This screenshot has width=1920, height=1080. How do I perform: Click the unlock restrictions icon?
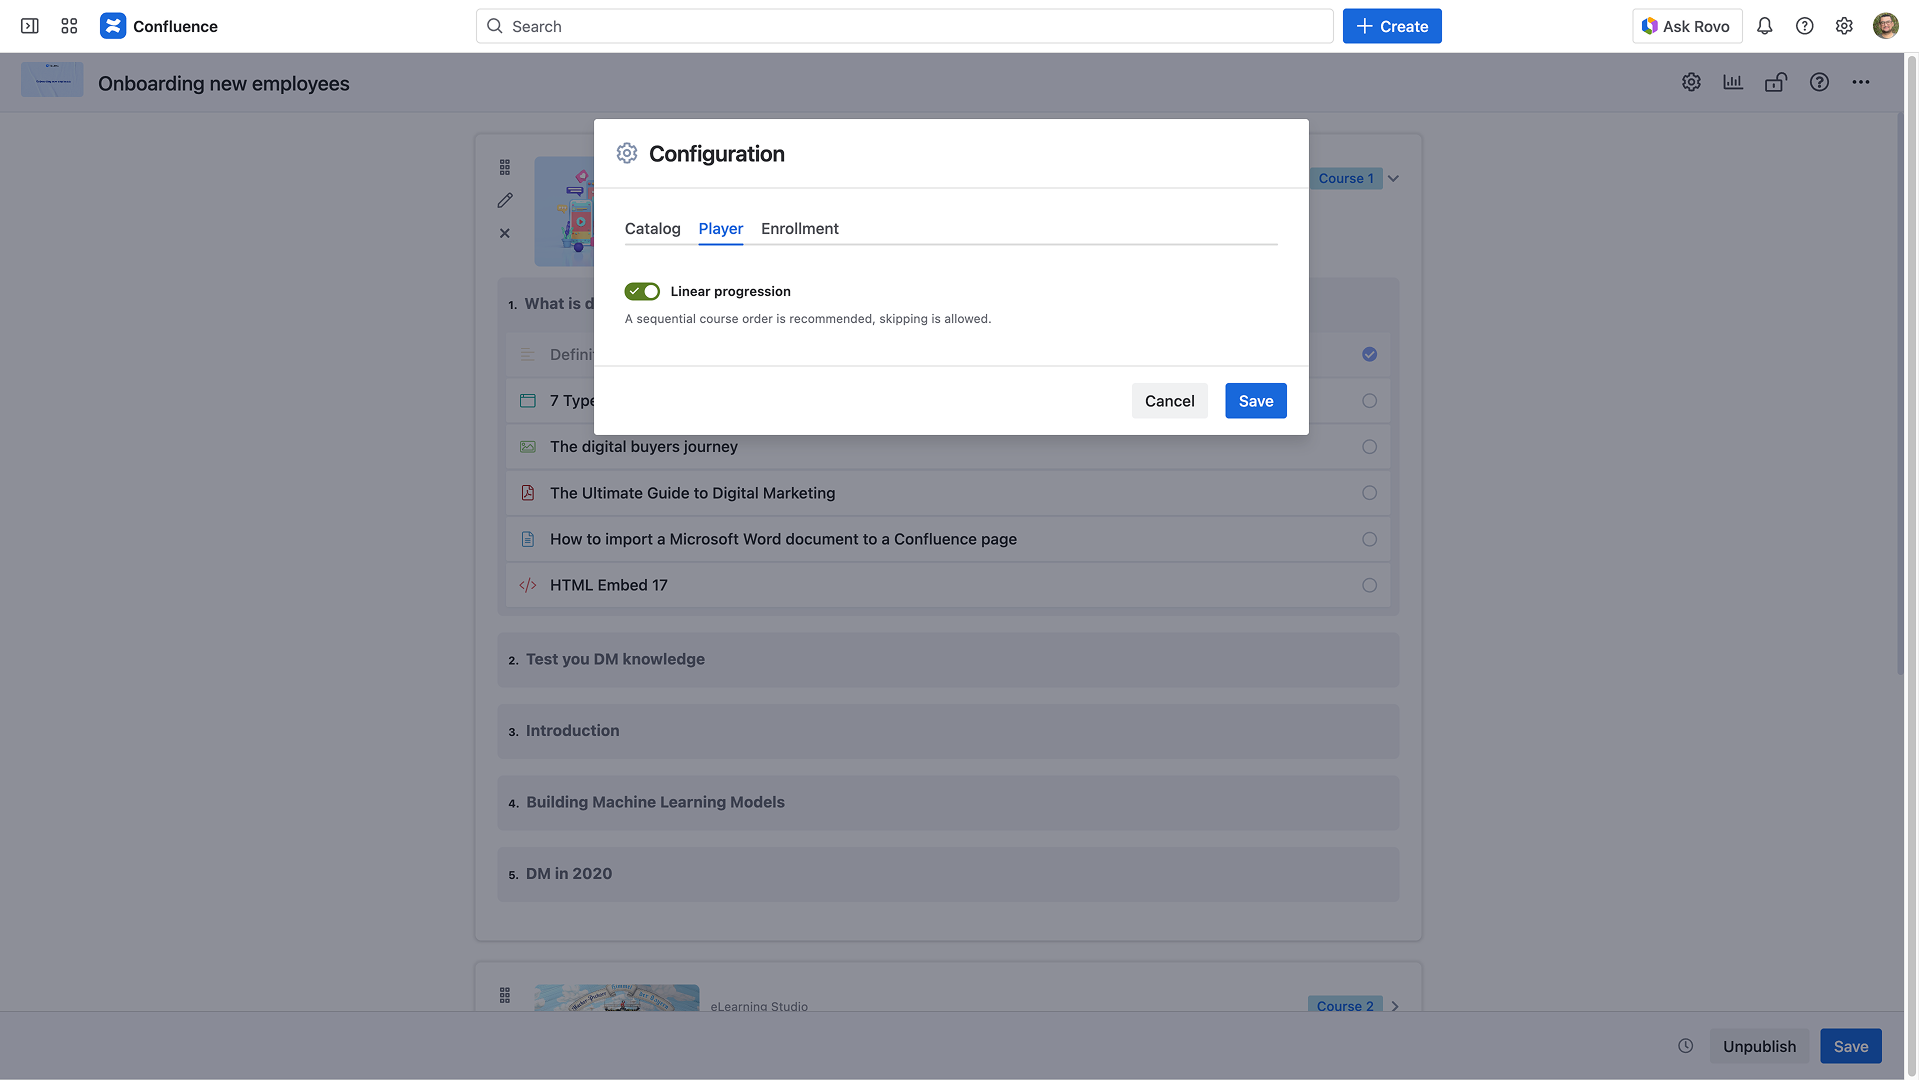[1776, 83]
